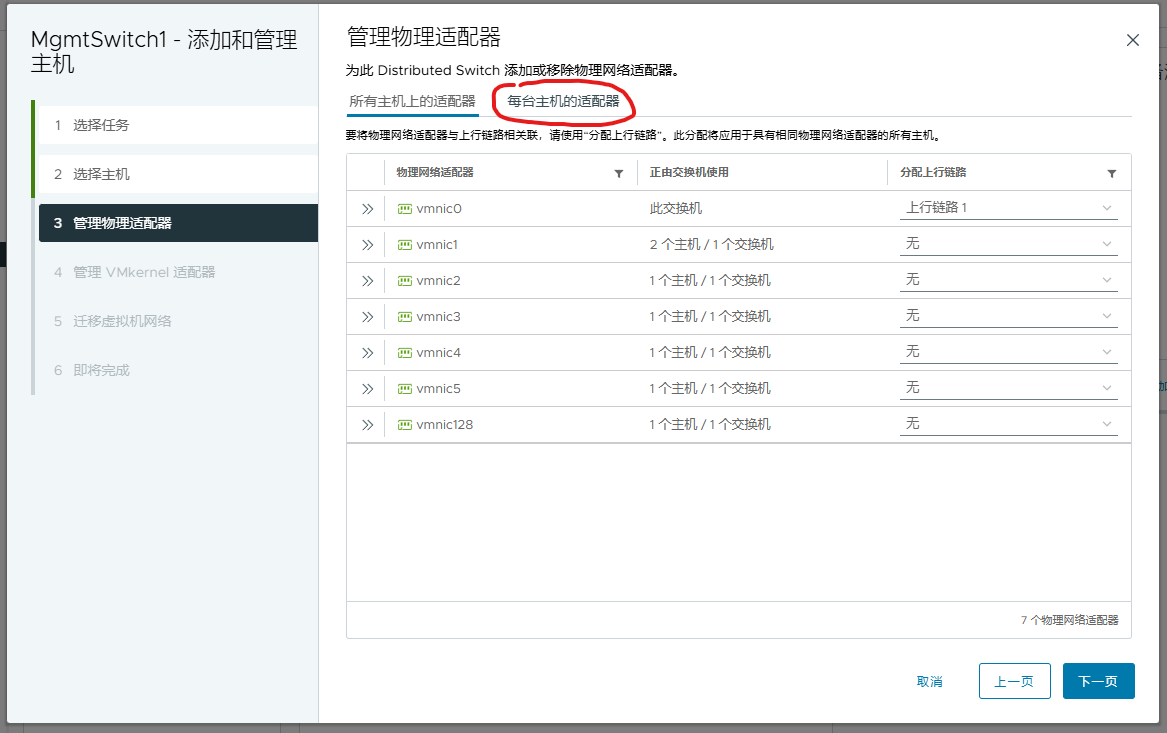
Task: Switch to 所有主机上的适配器 tab
Action: pos(412,101)
